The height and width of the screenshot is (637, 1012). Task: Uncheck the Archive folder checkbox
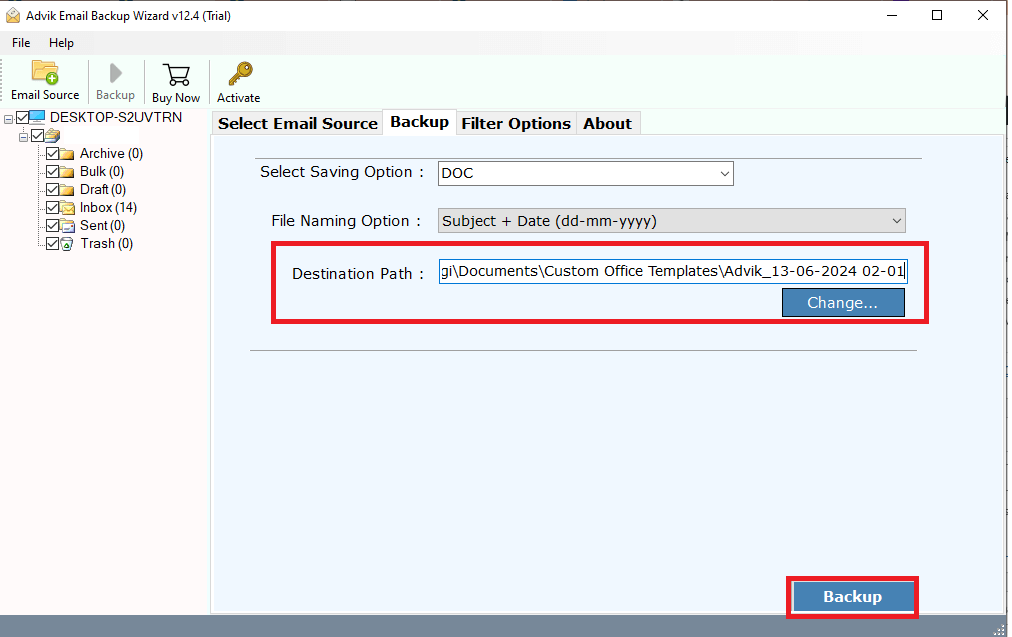pos(52,154)
